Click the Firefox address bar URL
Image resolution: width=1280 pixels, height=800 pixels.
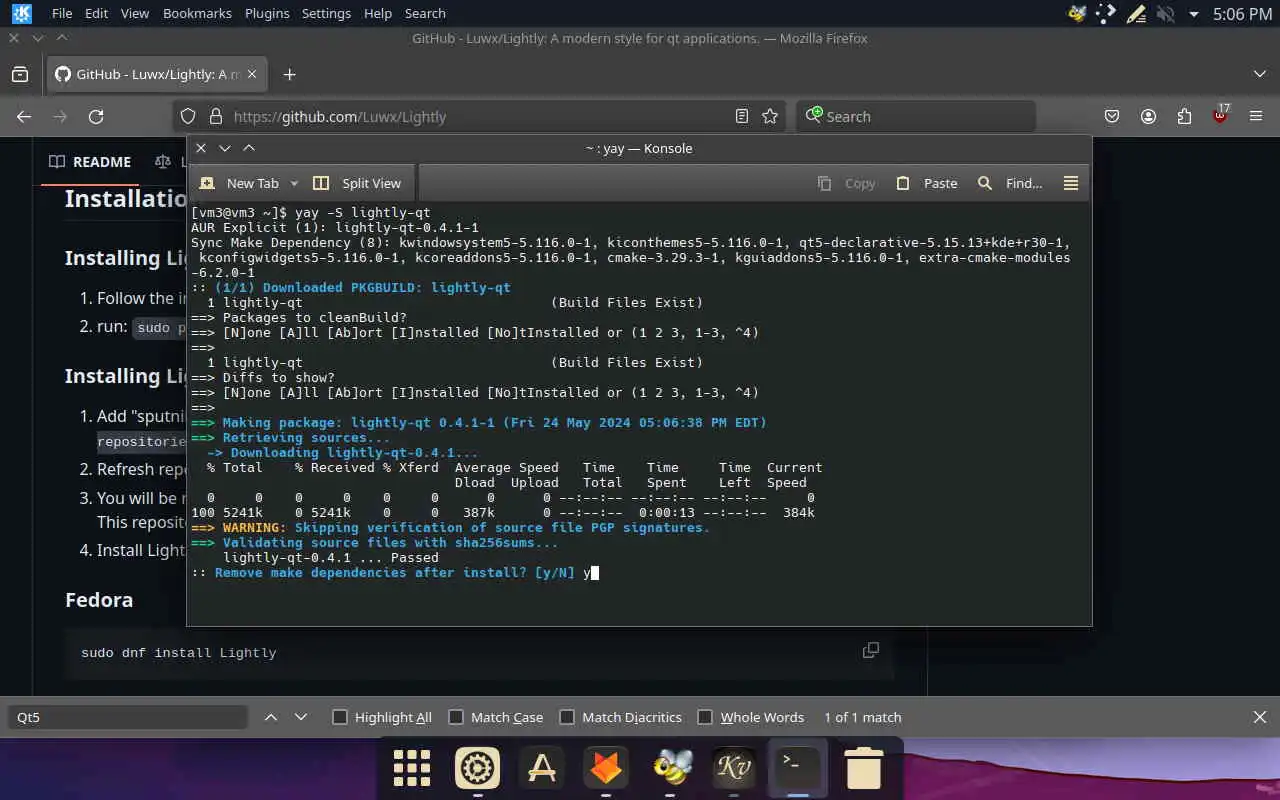coord(340,116)
